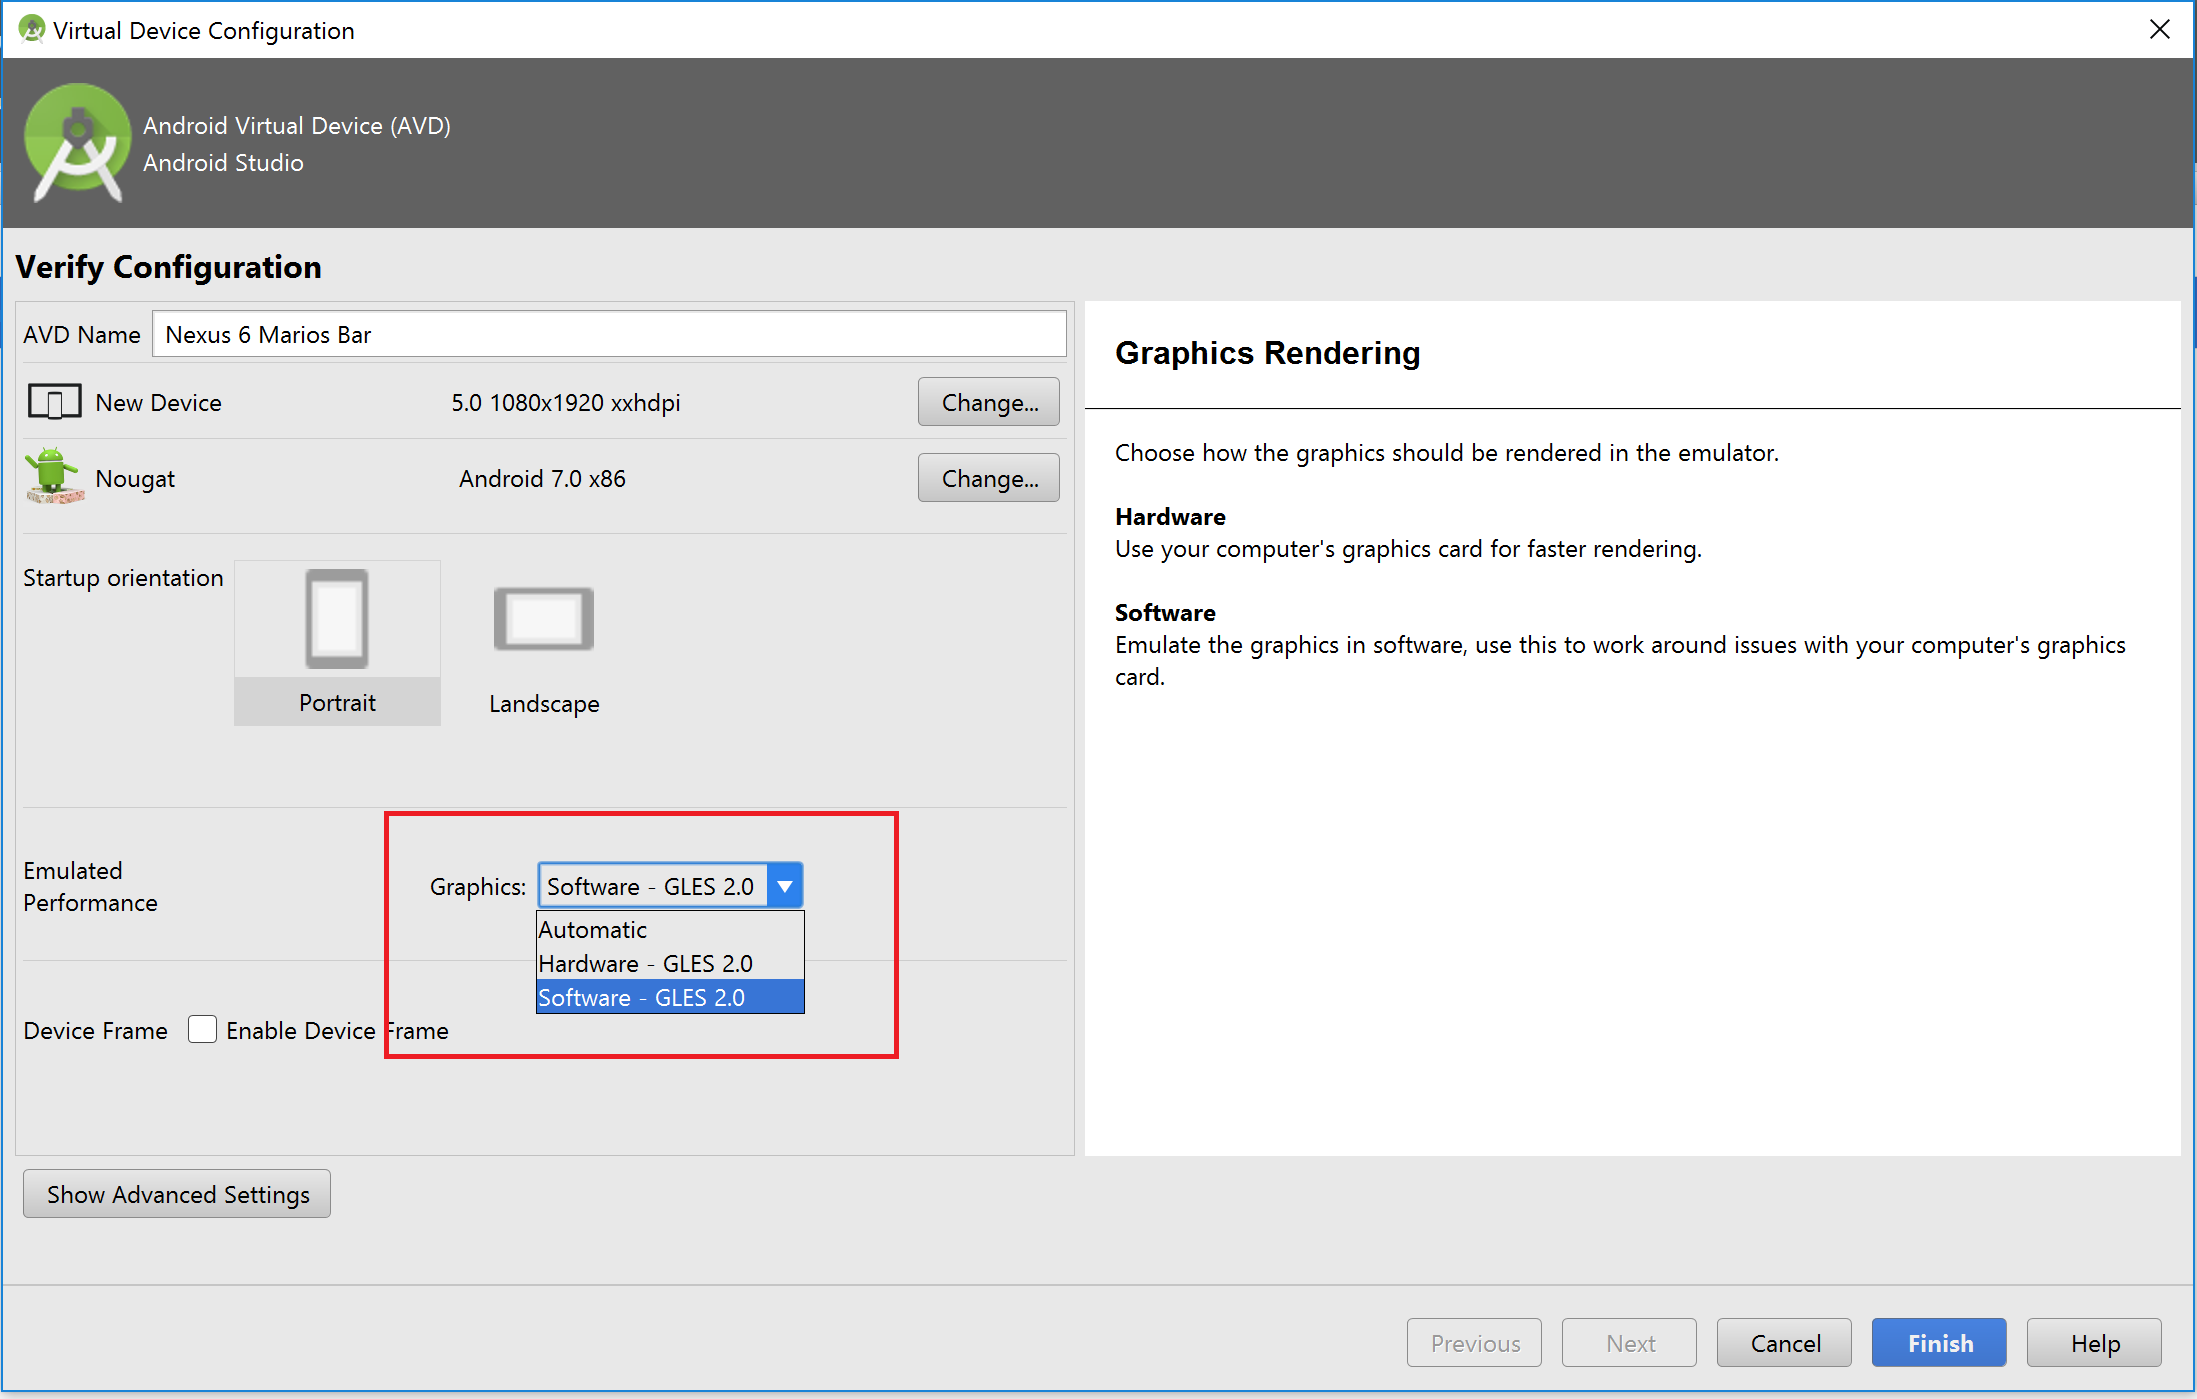
Task: Click Change button for Nougat system image
Action: tap(988, 478)
